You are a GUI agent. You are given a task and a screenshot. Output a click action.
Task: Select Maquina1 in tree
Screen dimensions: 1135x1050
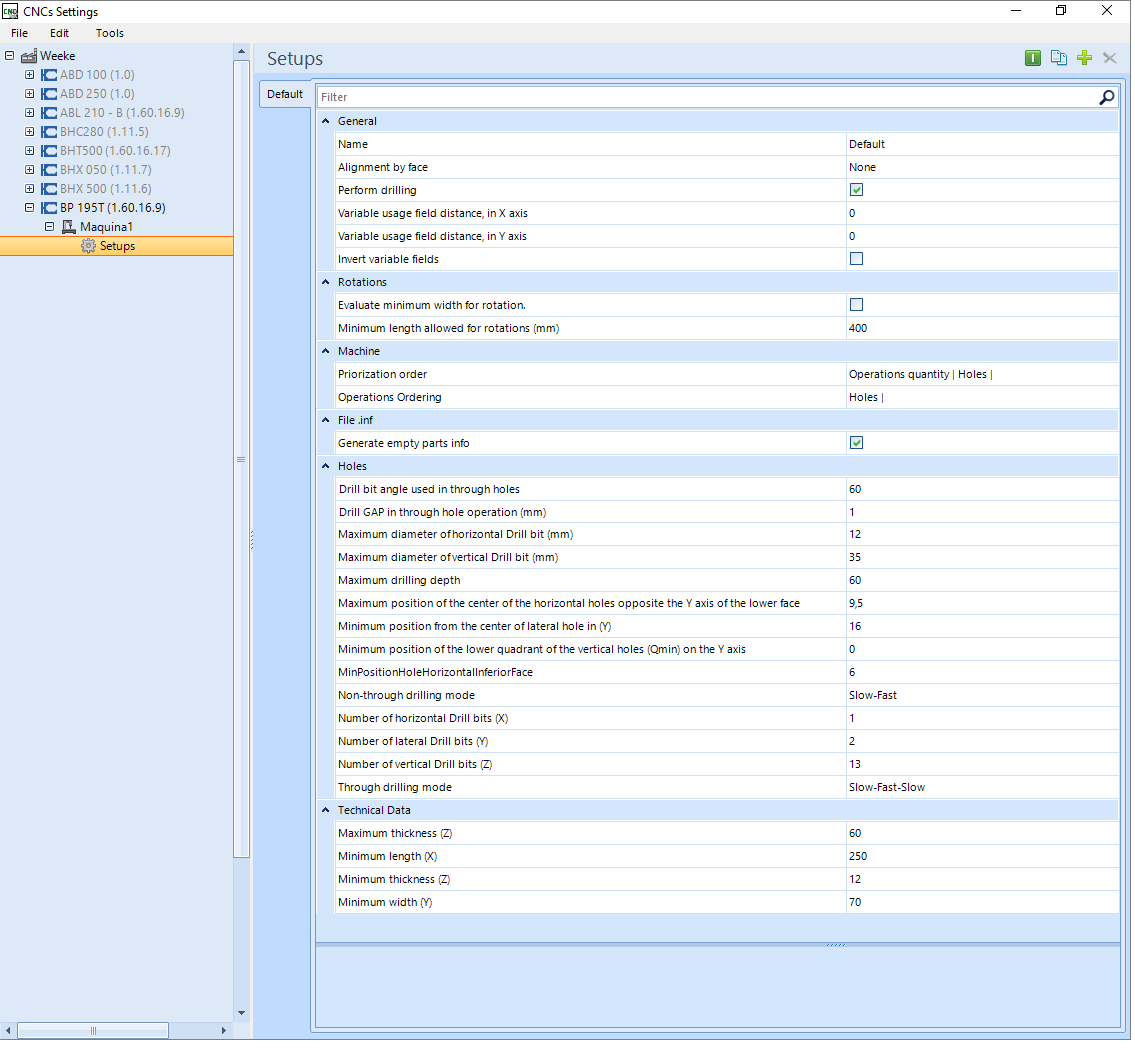(106, 227)
